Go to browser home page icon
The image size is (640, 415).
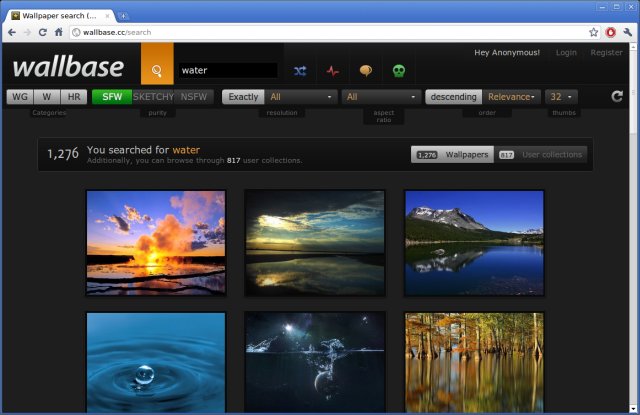pos(59,32)
